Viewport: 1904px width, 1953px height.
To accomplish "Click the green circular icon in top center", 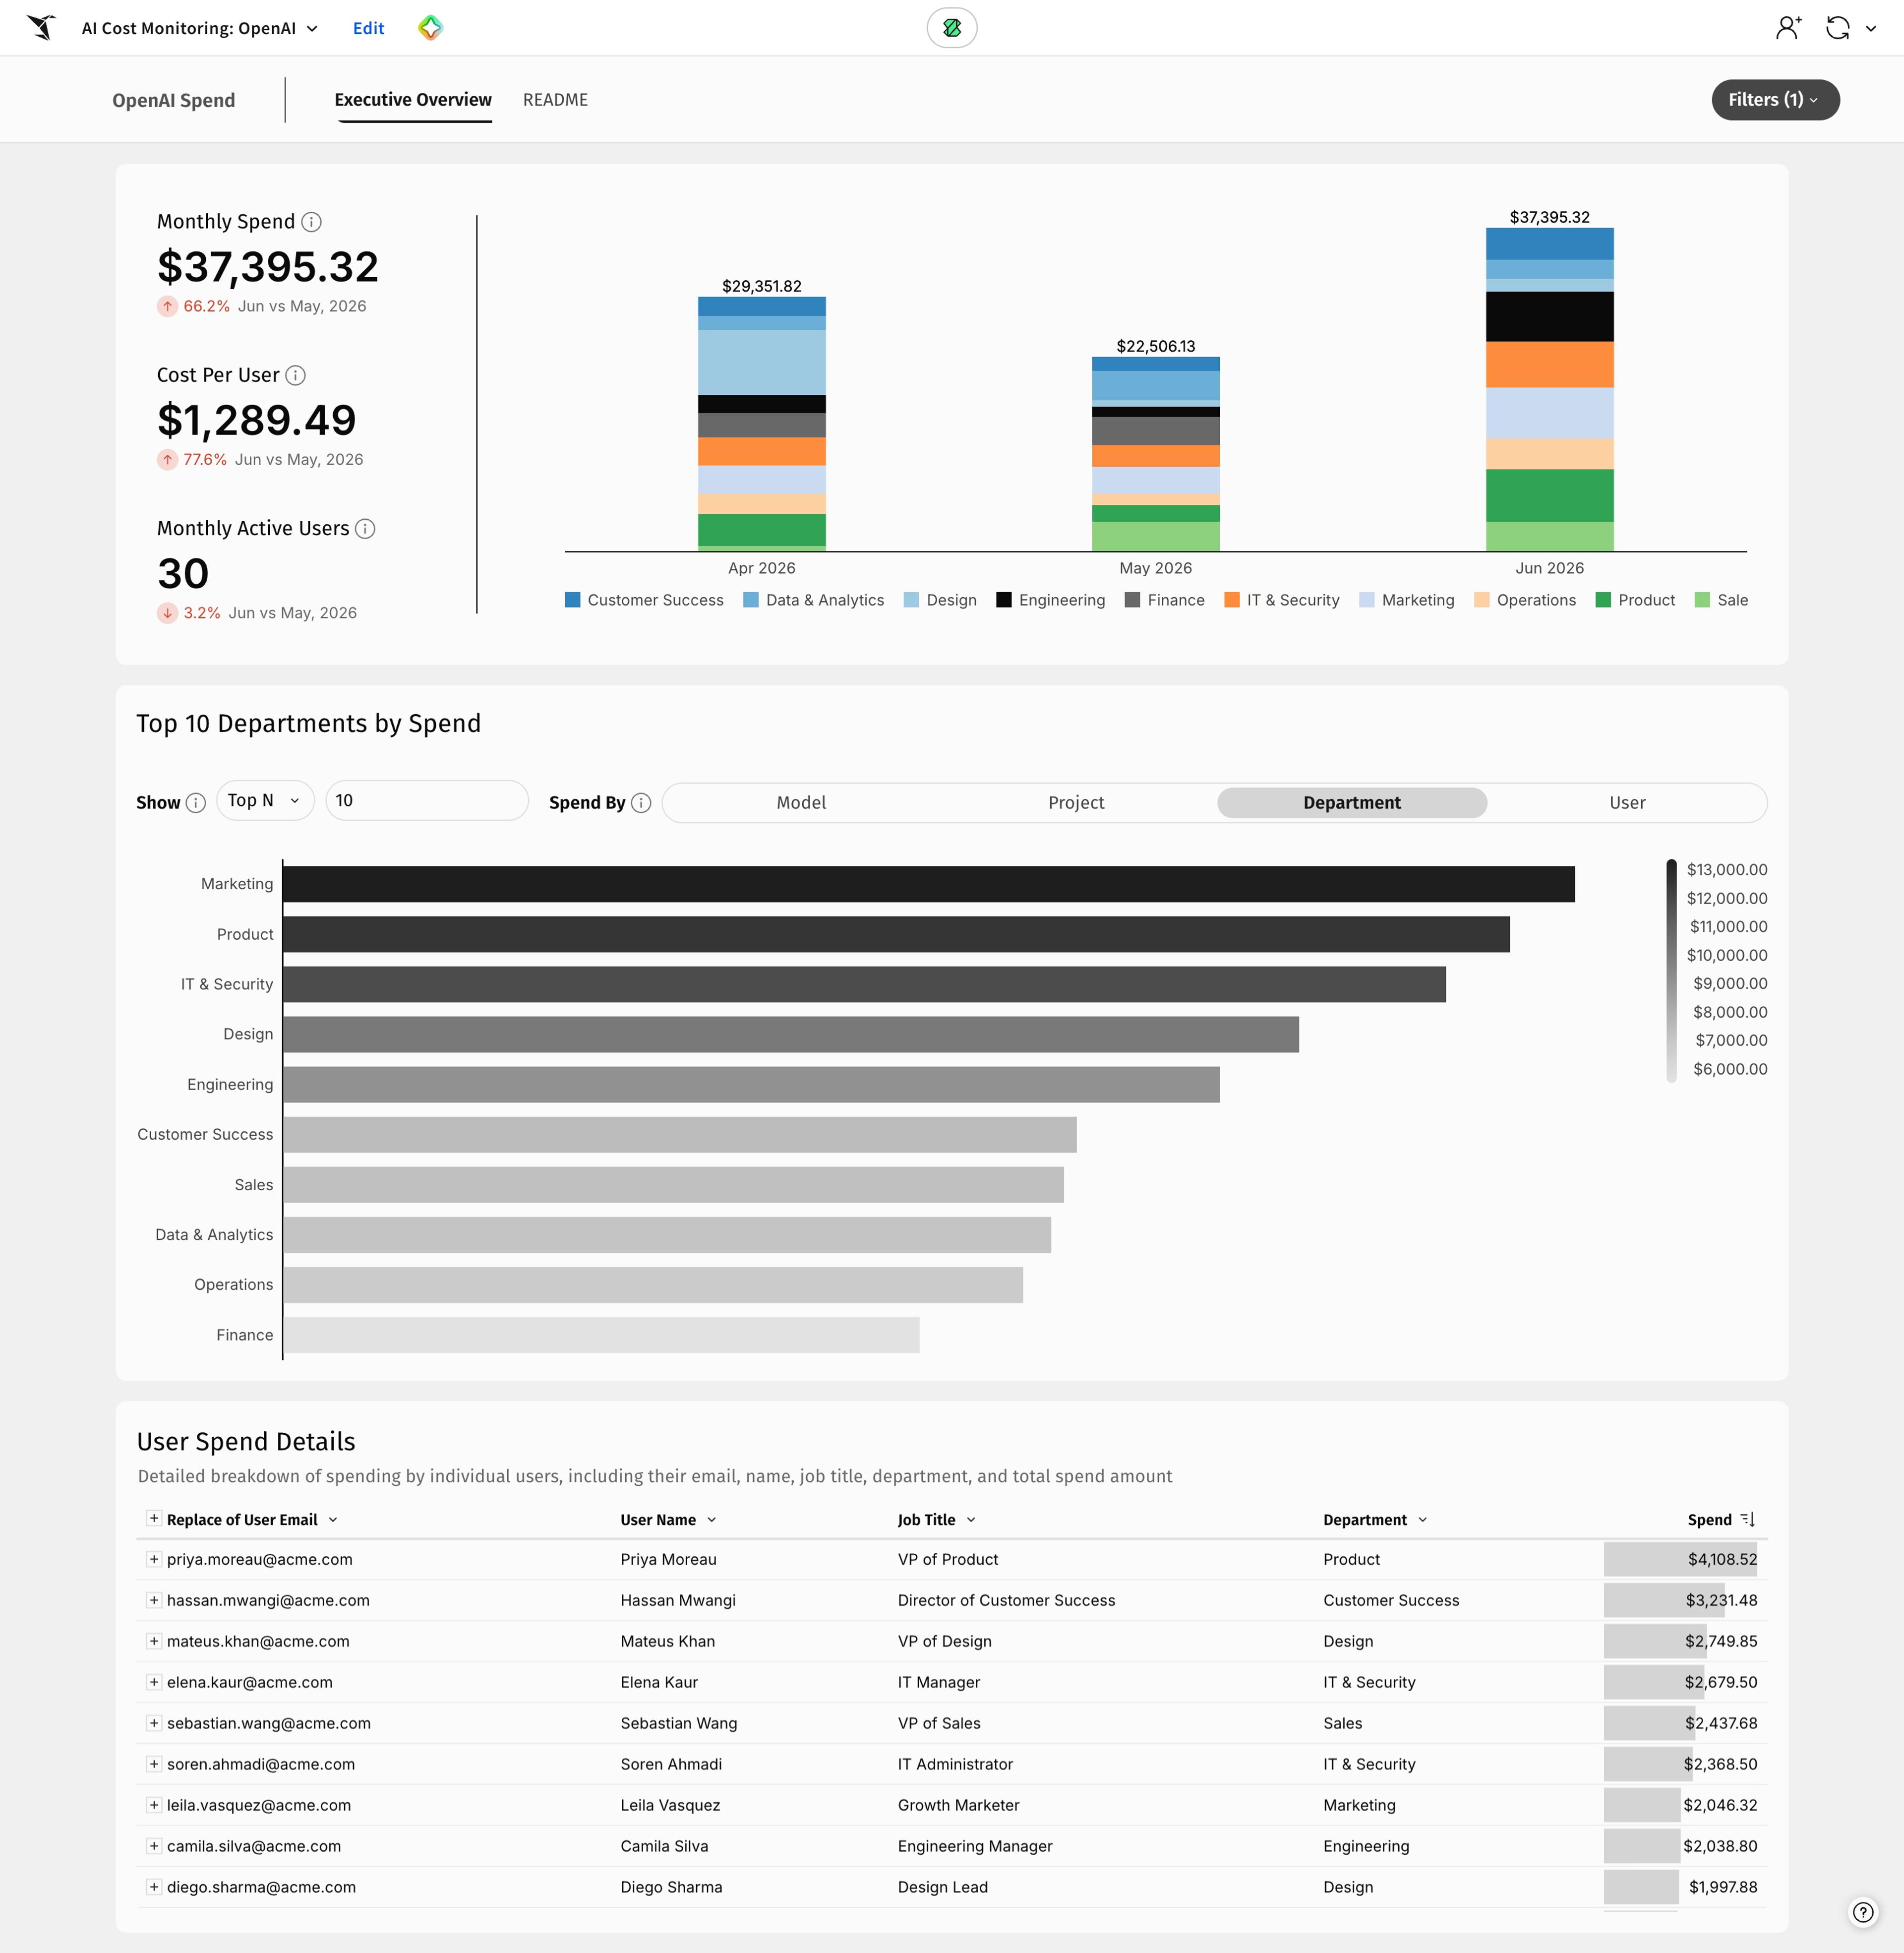I will (x=952, y=28).
